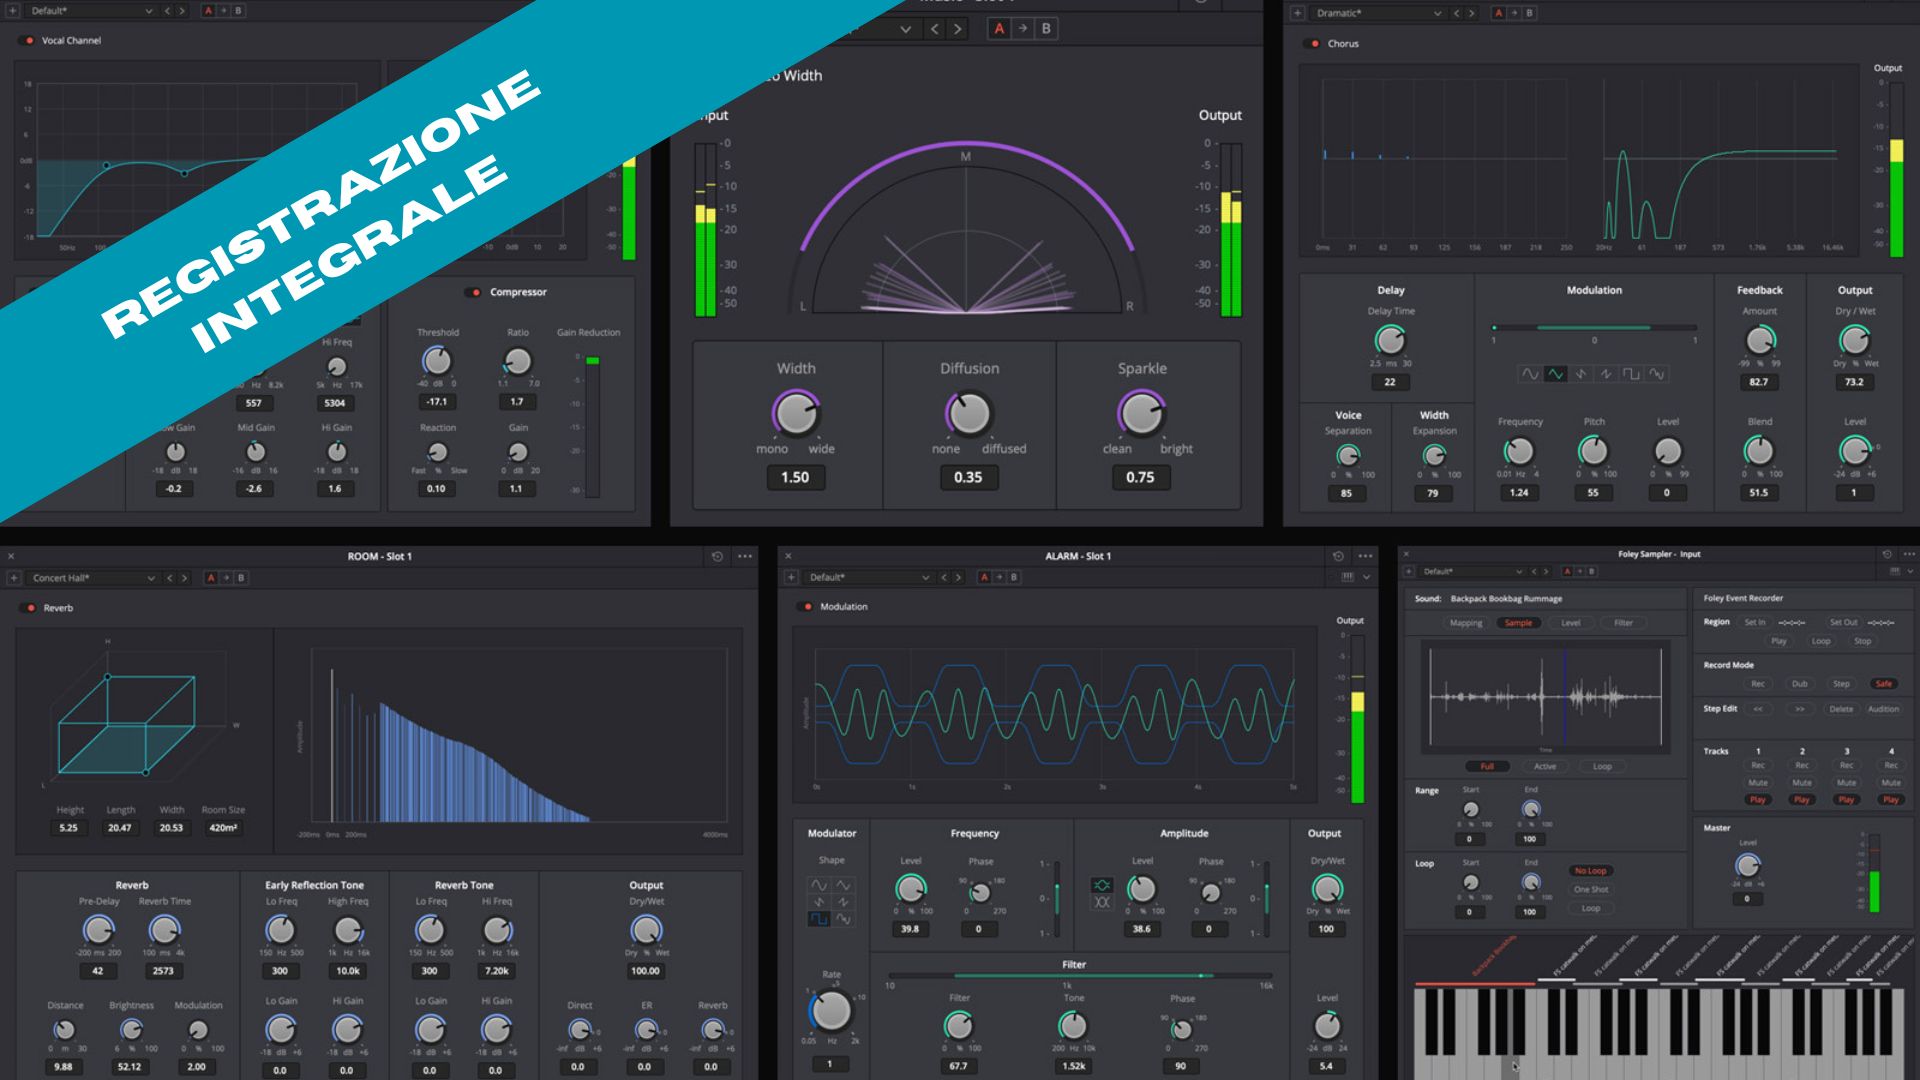Click the Chorus Modulation range slider

click(x=1594, y=327)
